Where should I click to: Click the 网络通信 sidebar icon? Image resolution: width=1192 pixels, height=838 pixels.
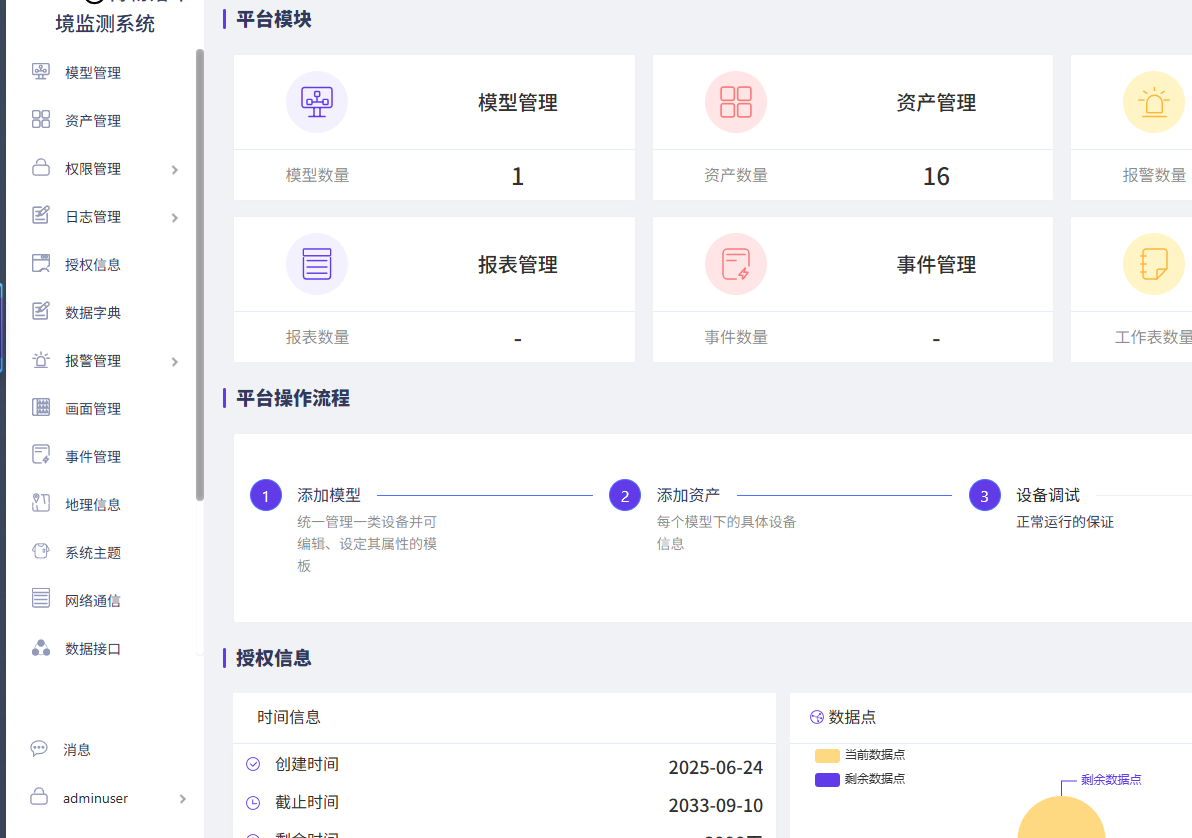(x=41, y=598)
